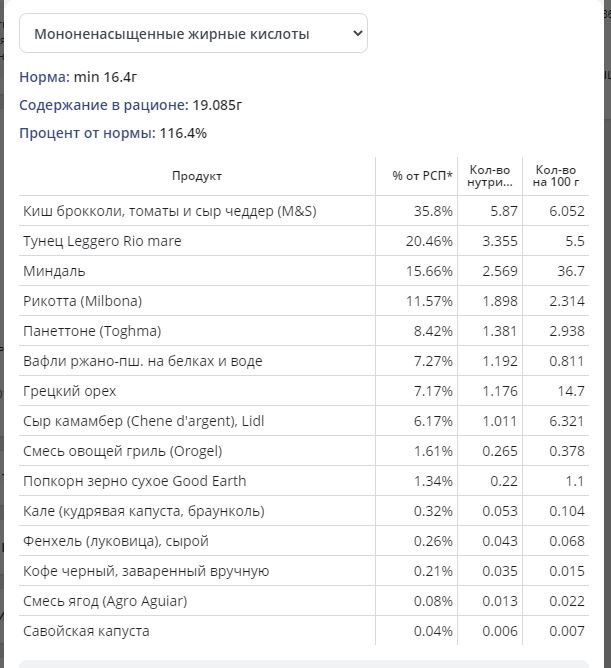Click the Процент от нормы: 116.4% line
Screen dimensions: 611x668
[x=113, y=133]
